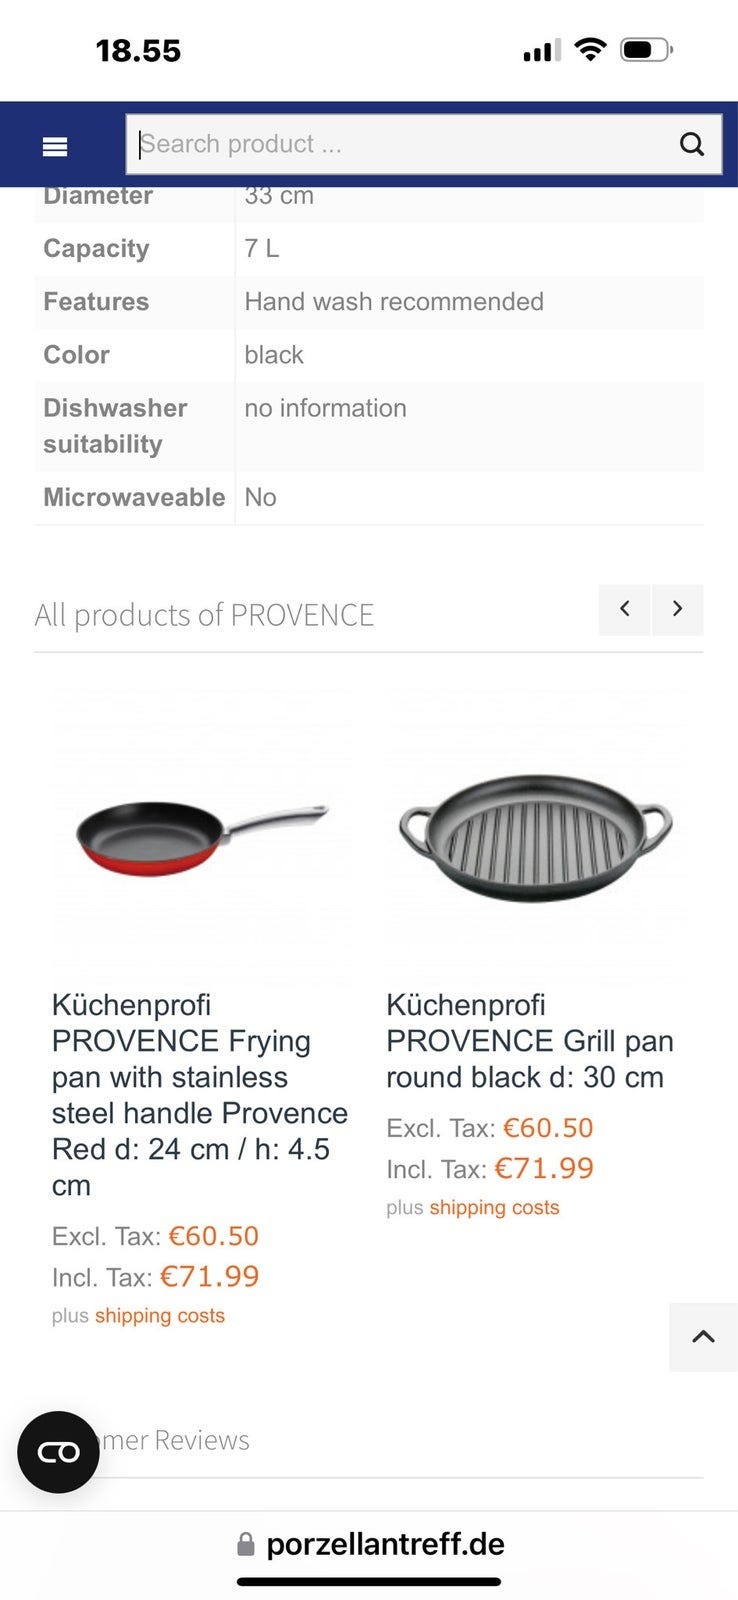738x1600 pixels.
Task: Tap the search magnifier icon
Action: (691, 145)
